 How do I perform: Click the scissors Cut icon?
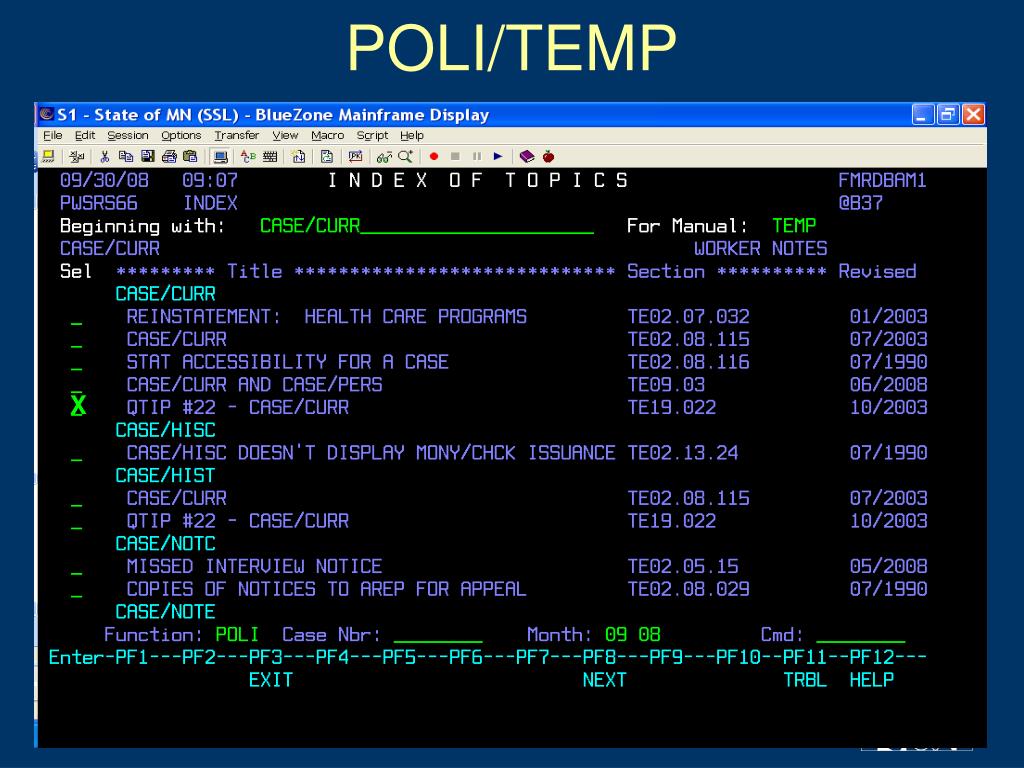104,157
